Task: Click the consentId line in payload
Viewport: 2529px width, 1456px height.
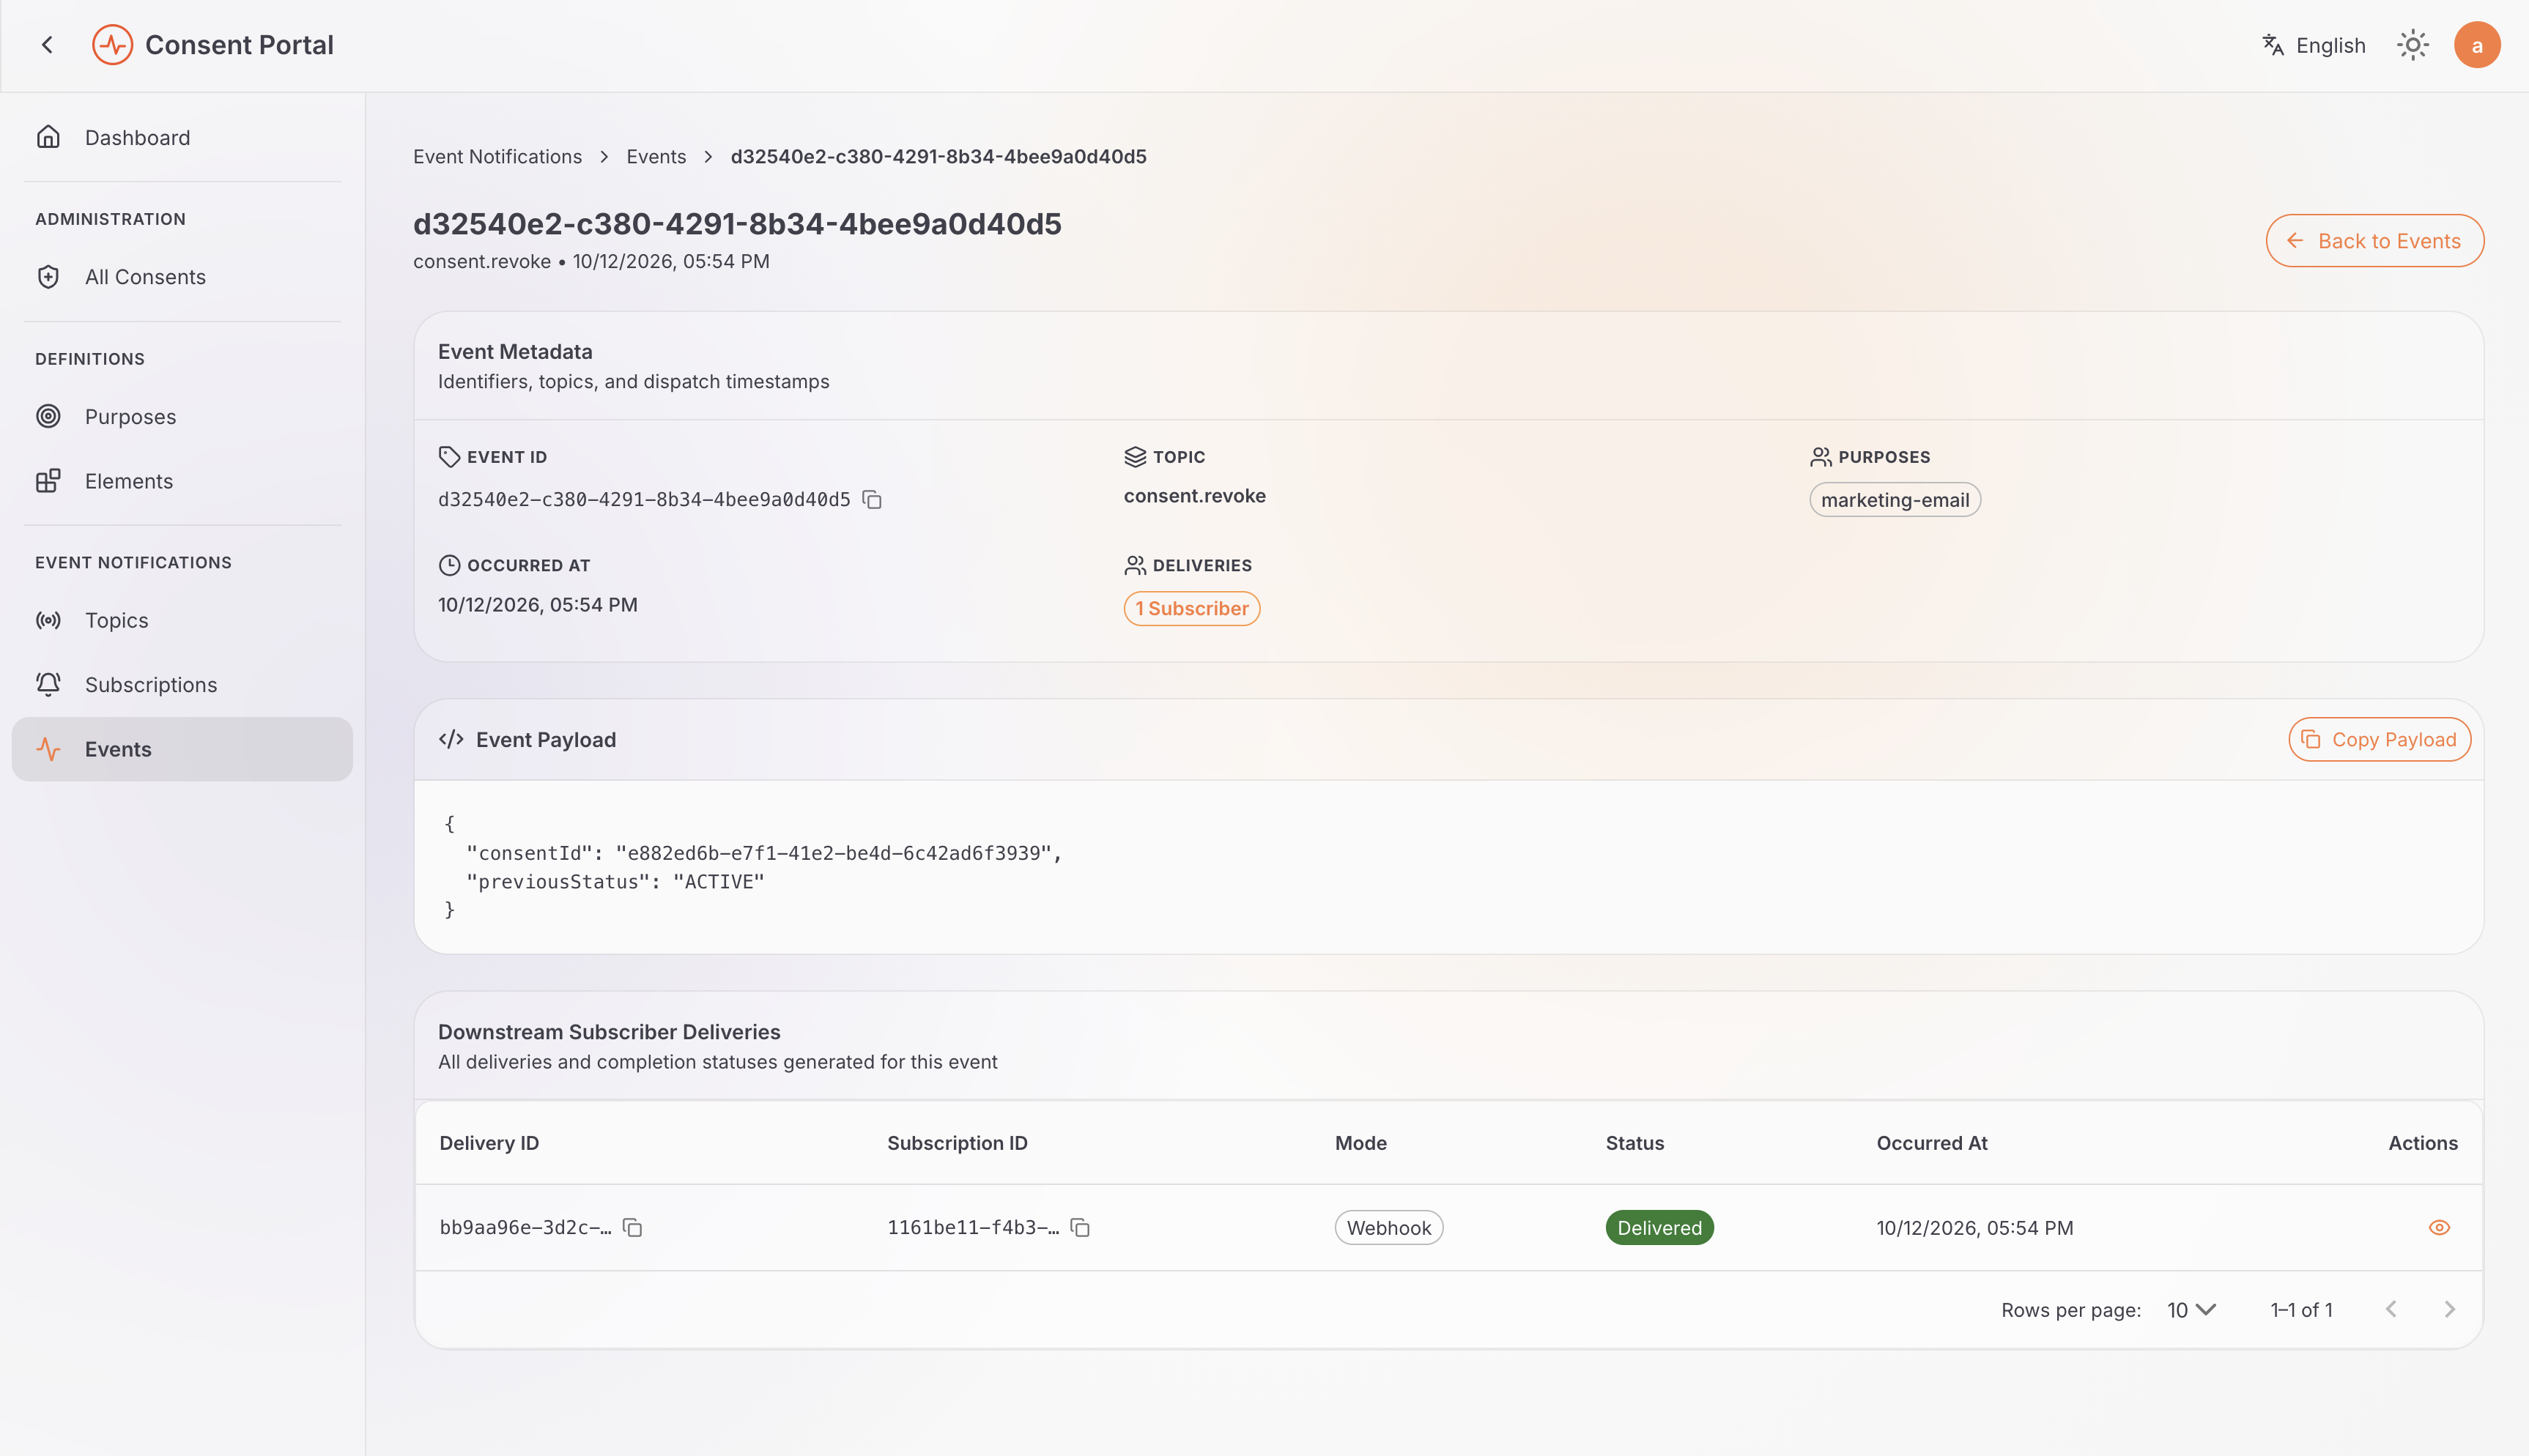Action: tap(763, 853)
